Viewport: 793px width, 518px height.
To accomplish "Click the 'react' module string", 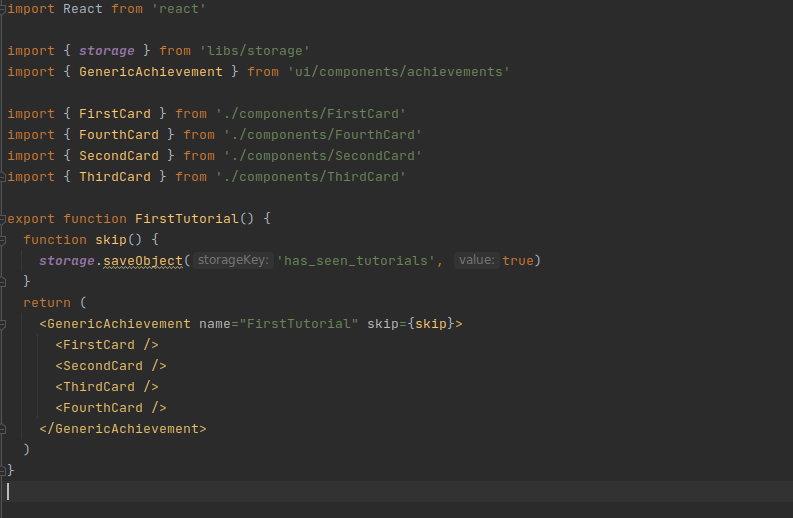I will [x=179, y=9].
